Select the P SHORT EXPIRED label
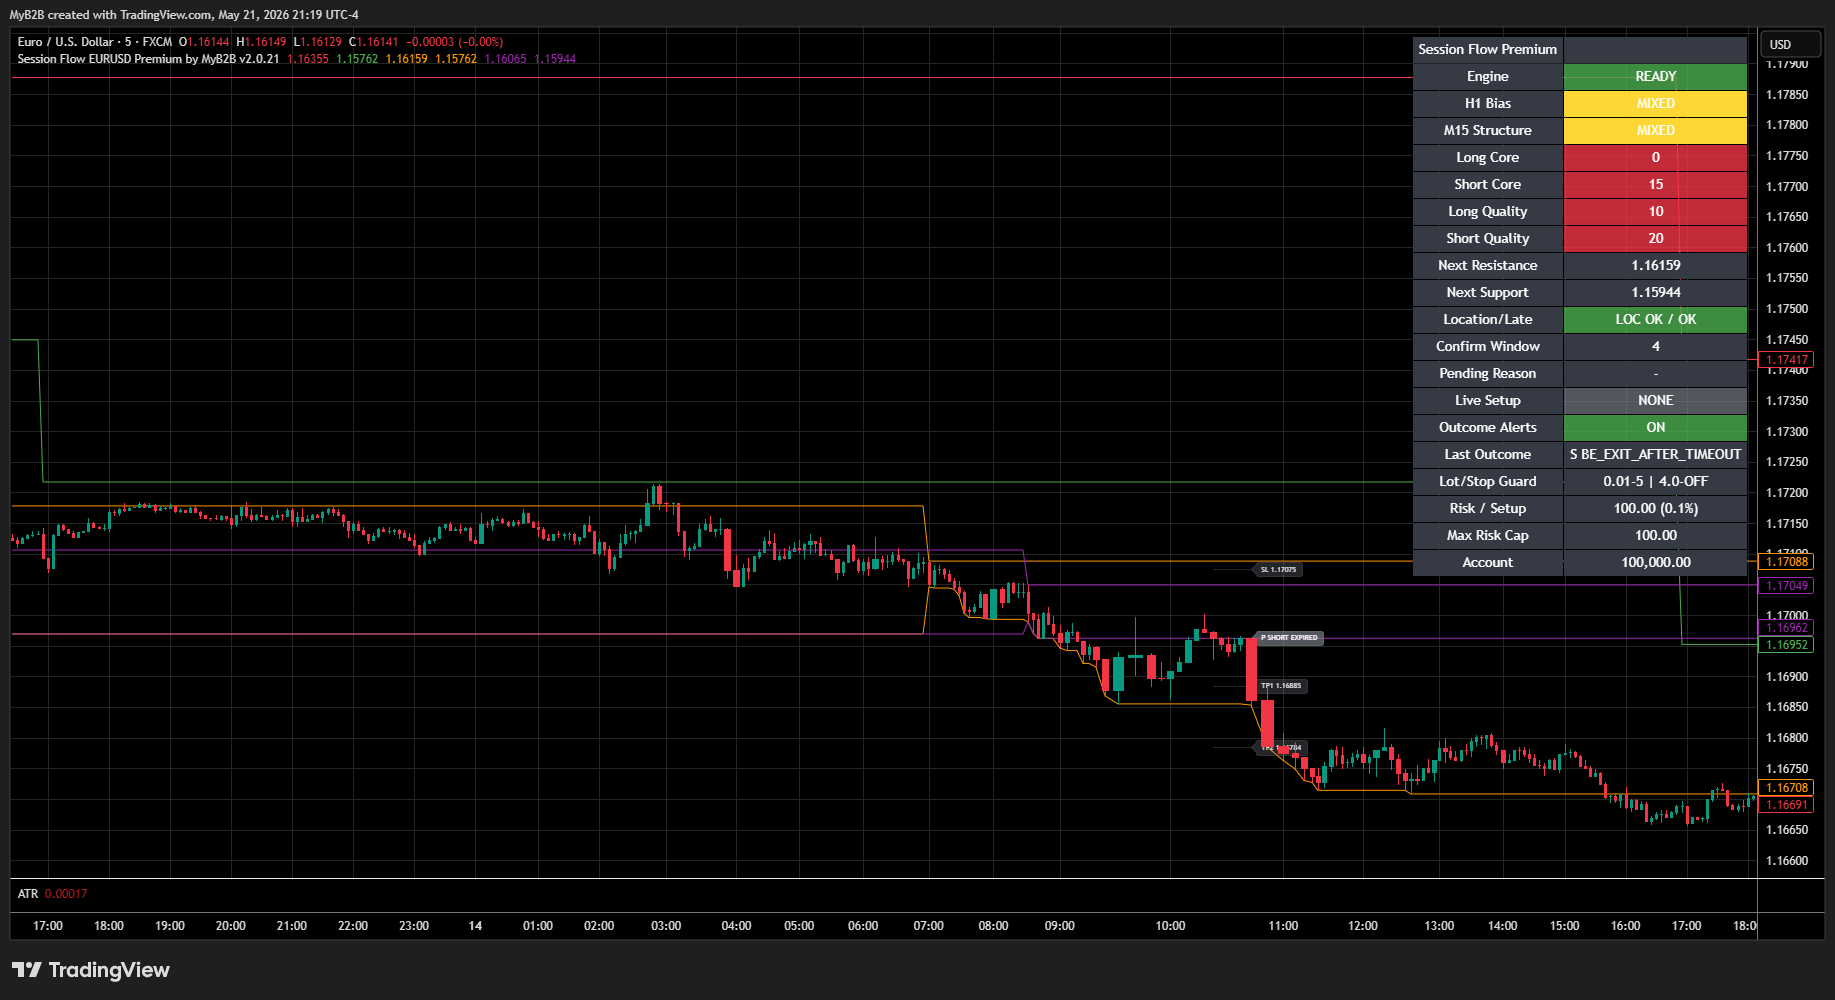This screenshot has height=1000, width=1835. point(1288,638)
